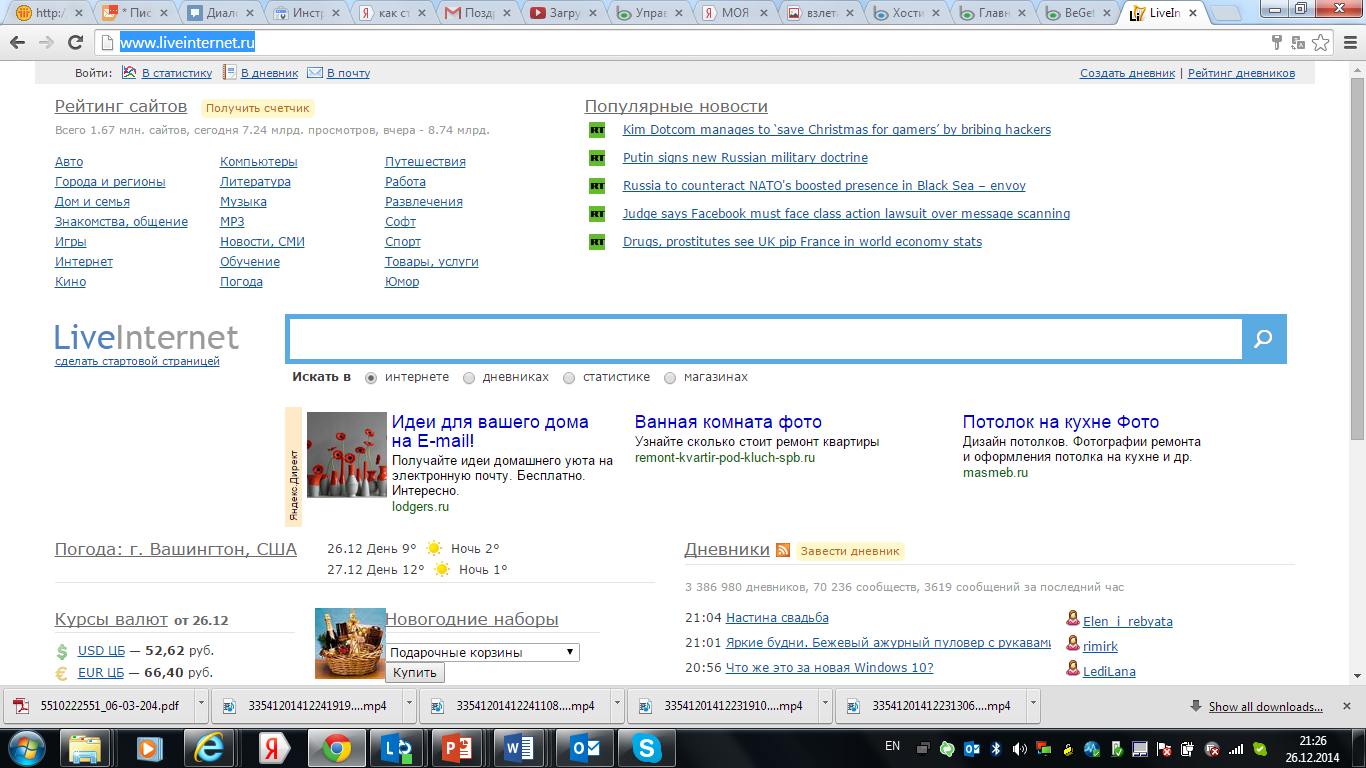
Task: Select the 'магазинах' search radio button
Action: point(670,378)
